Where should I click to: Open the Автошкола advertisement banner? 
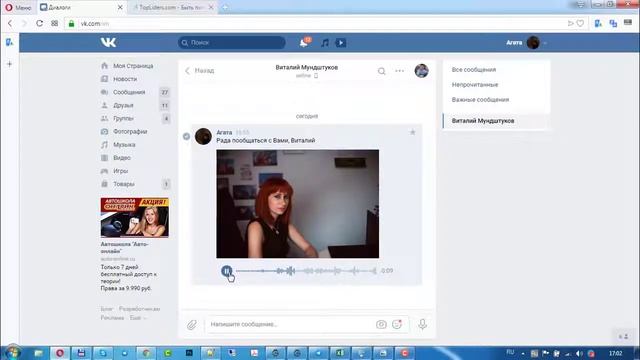tap(135, 218)
